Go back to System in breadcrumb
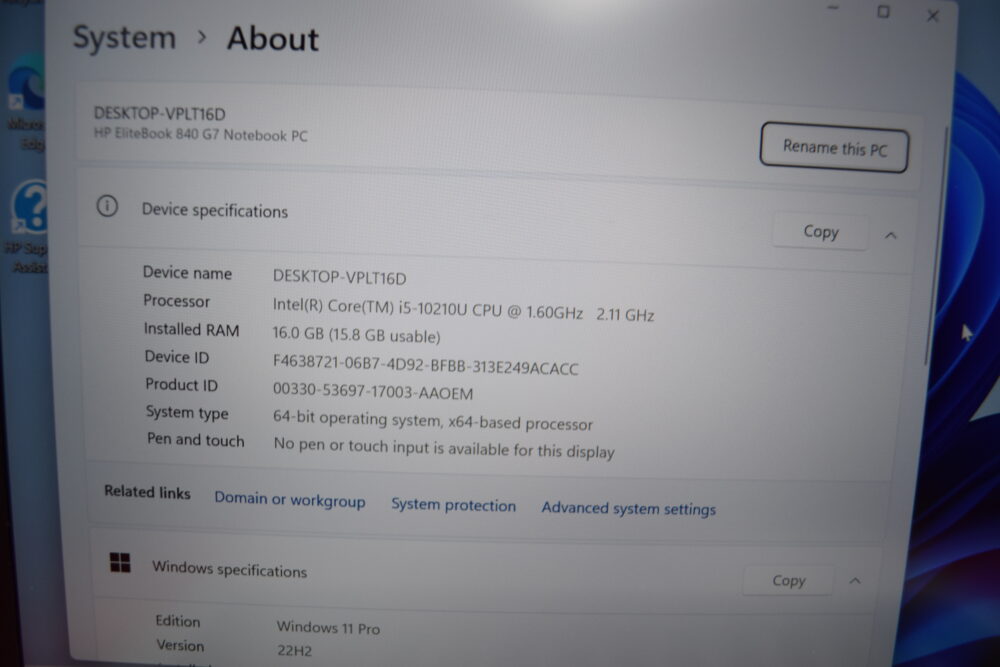Screen dimensions: 1000x667 (124, 38)
